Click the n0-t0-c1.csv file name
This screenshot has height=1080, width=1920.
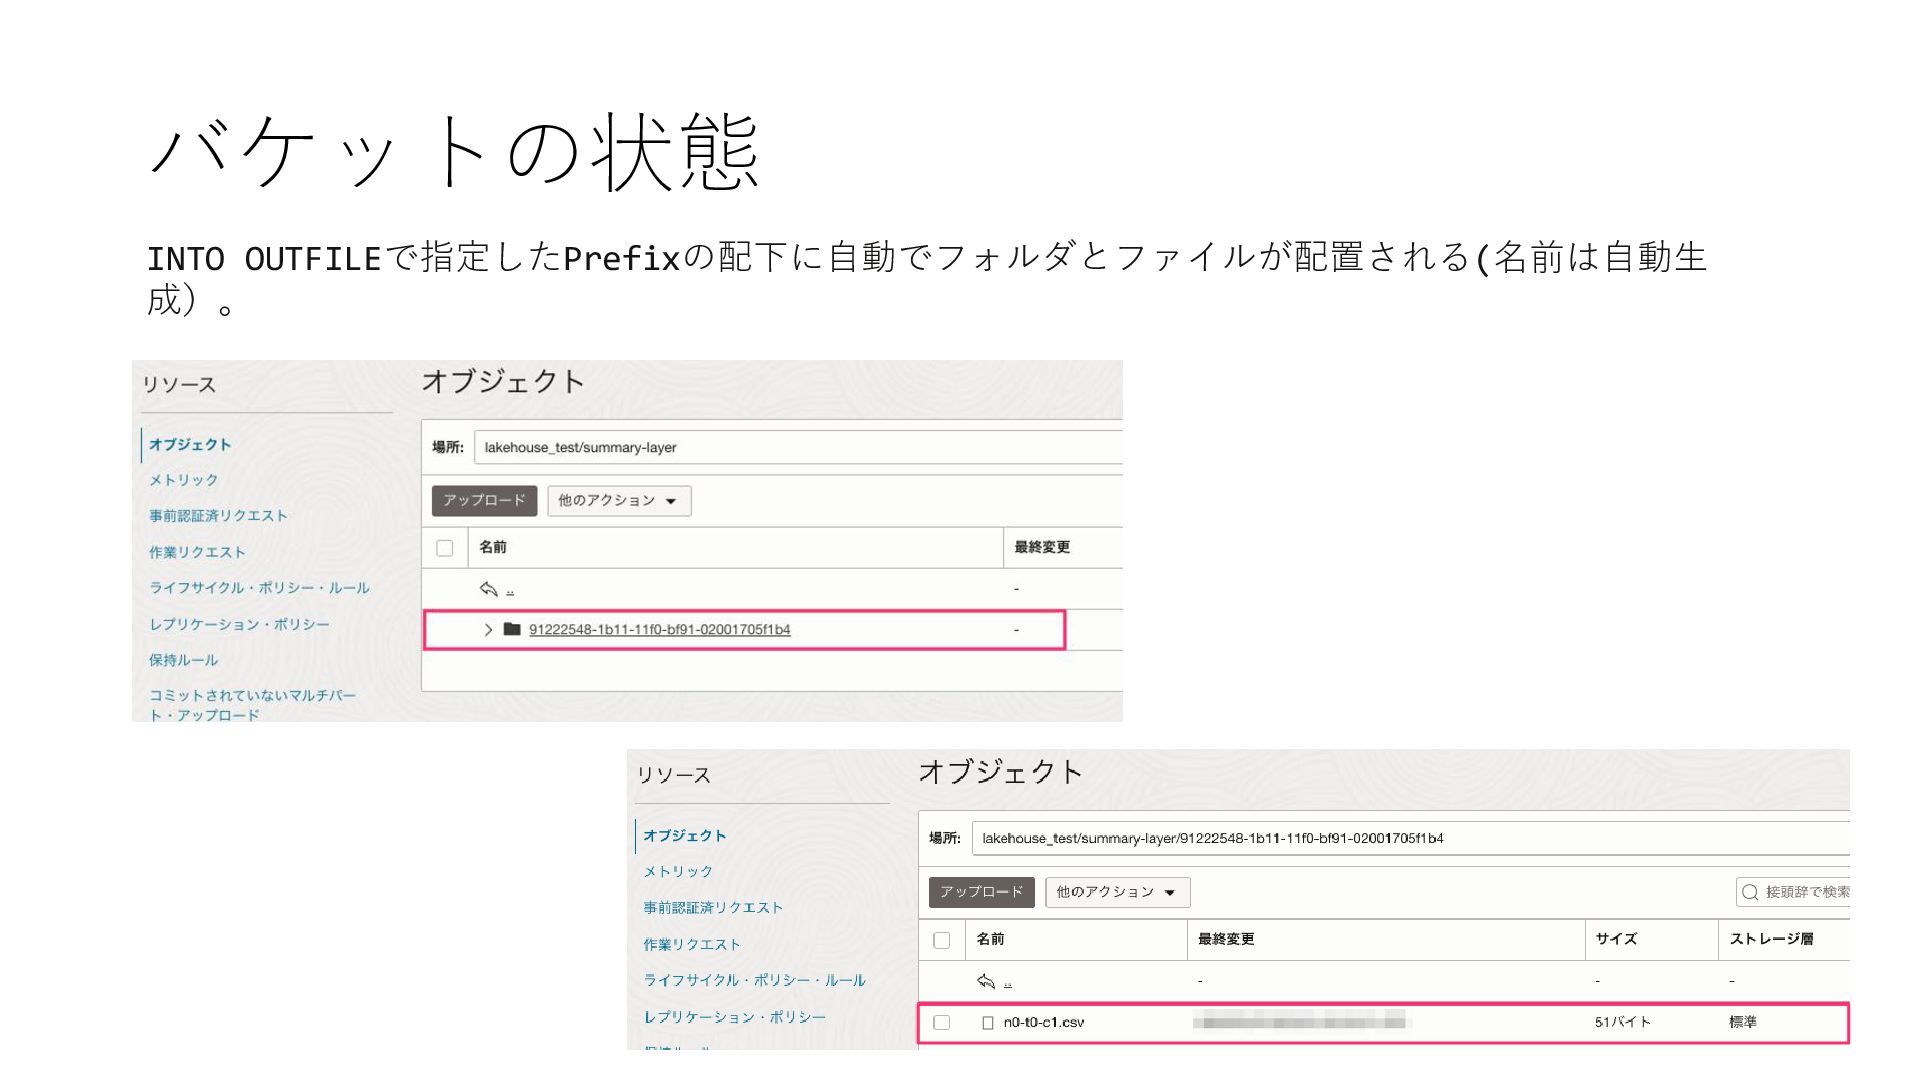coord(1044,1023)
